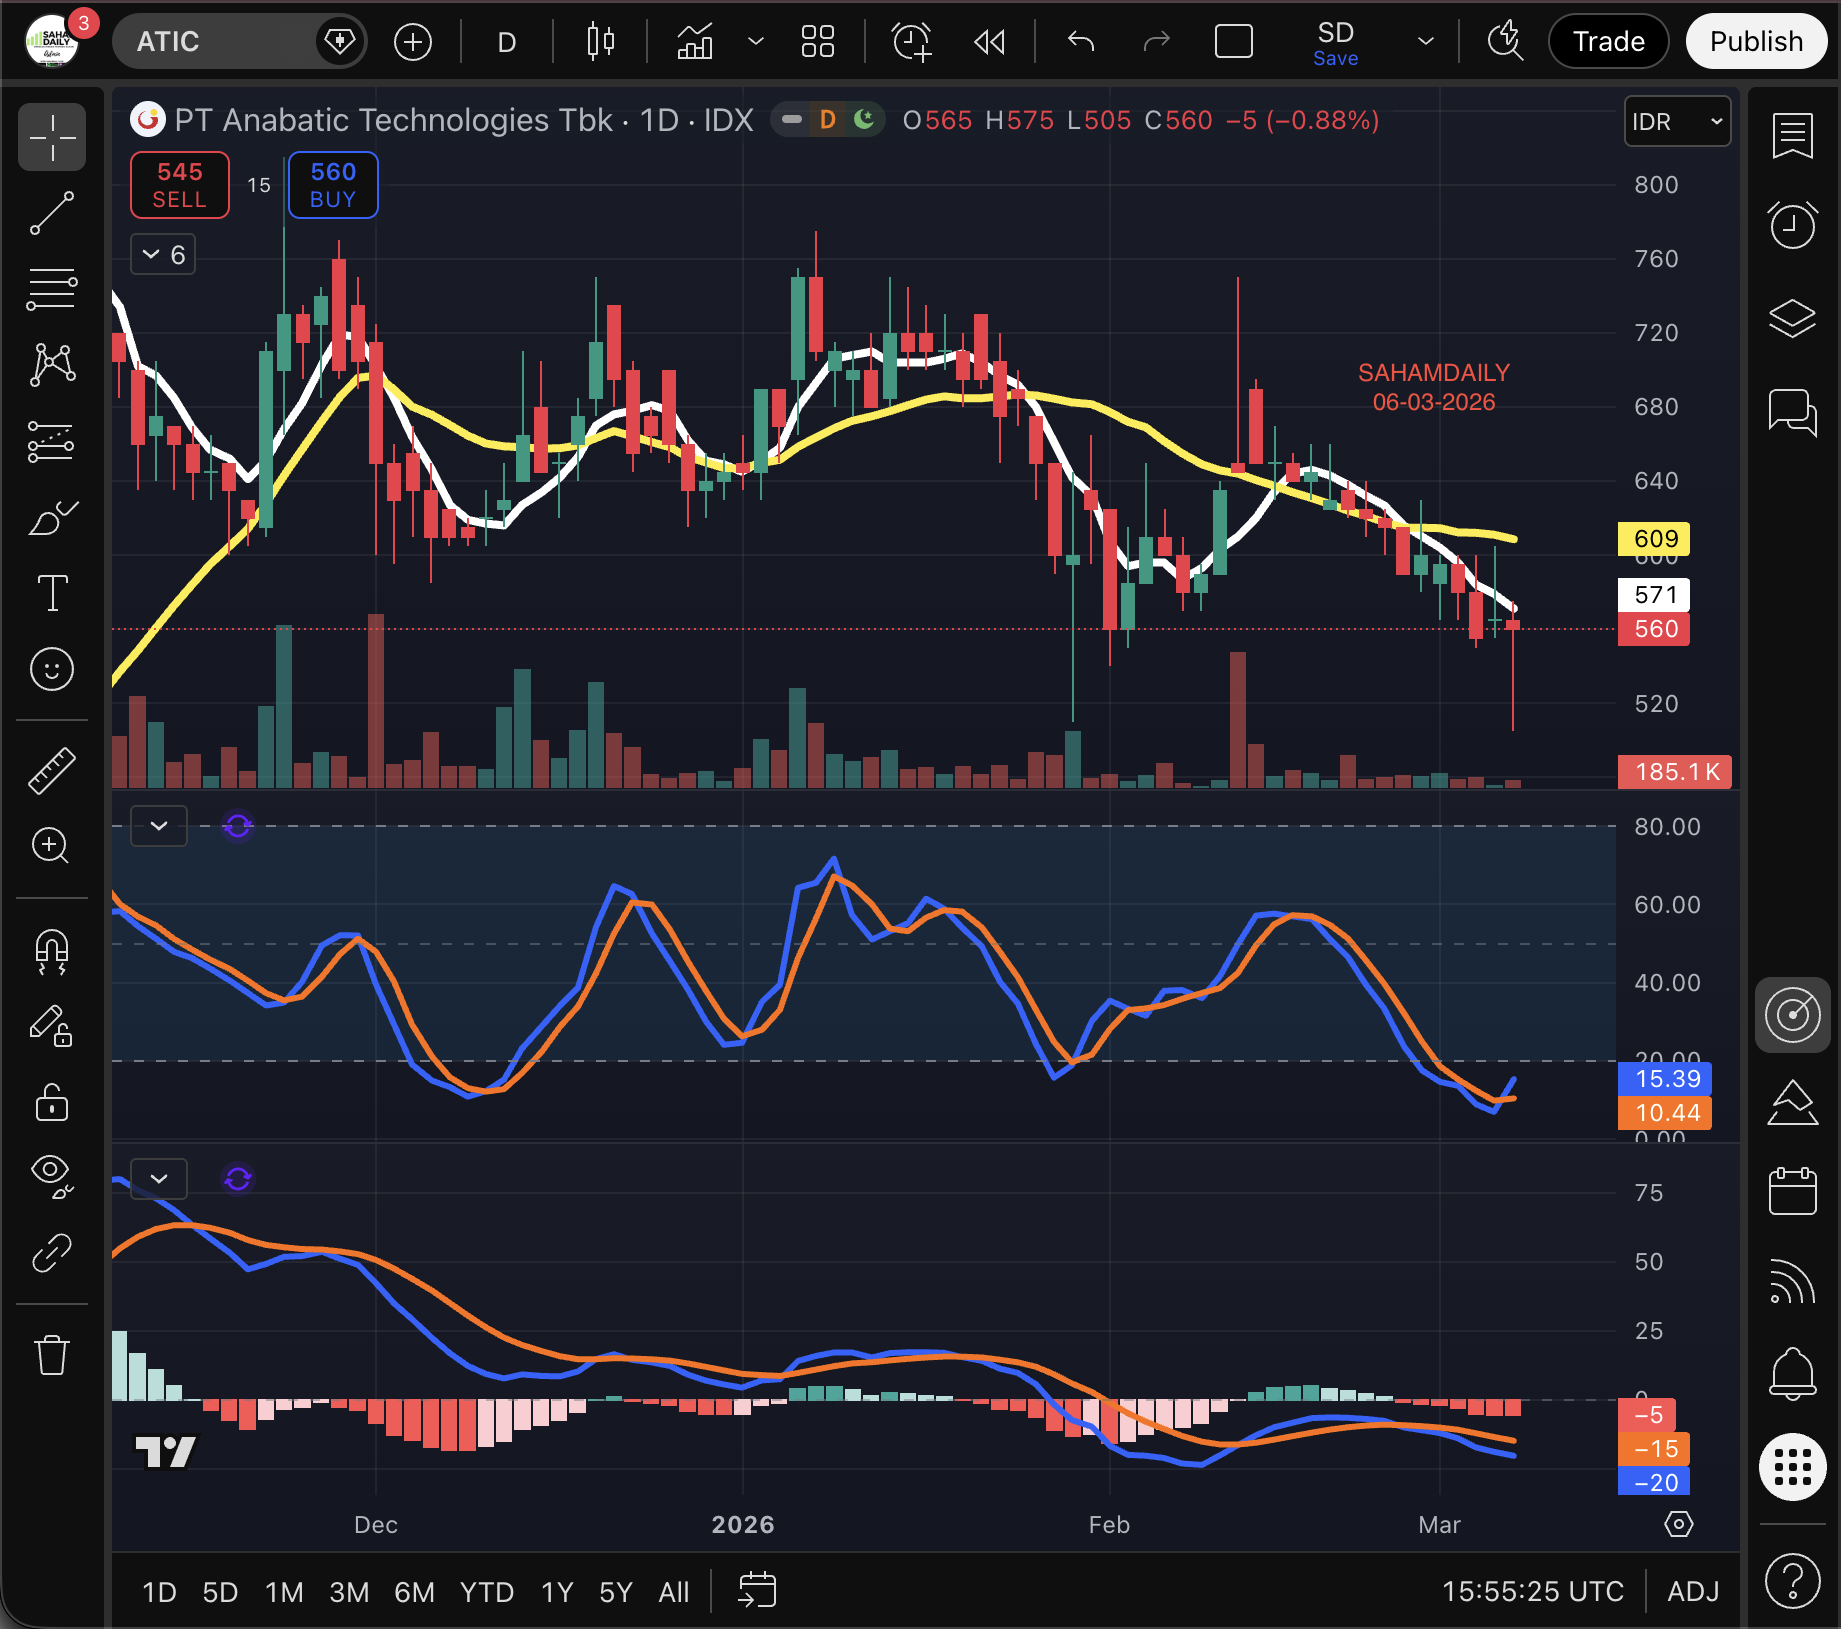This screenshot has width=1841, height=1629.
Task: Click the bar replay rewind icon
Action: click(x=989, y=42)
